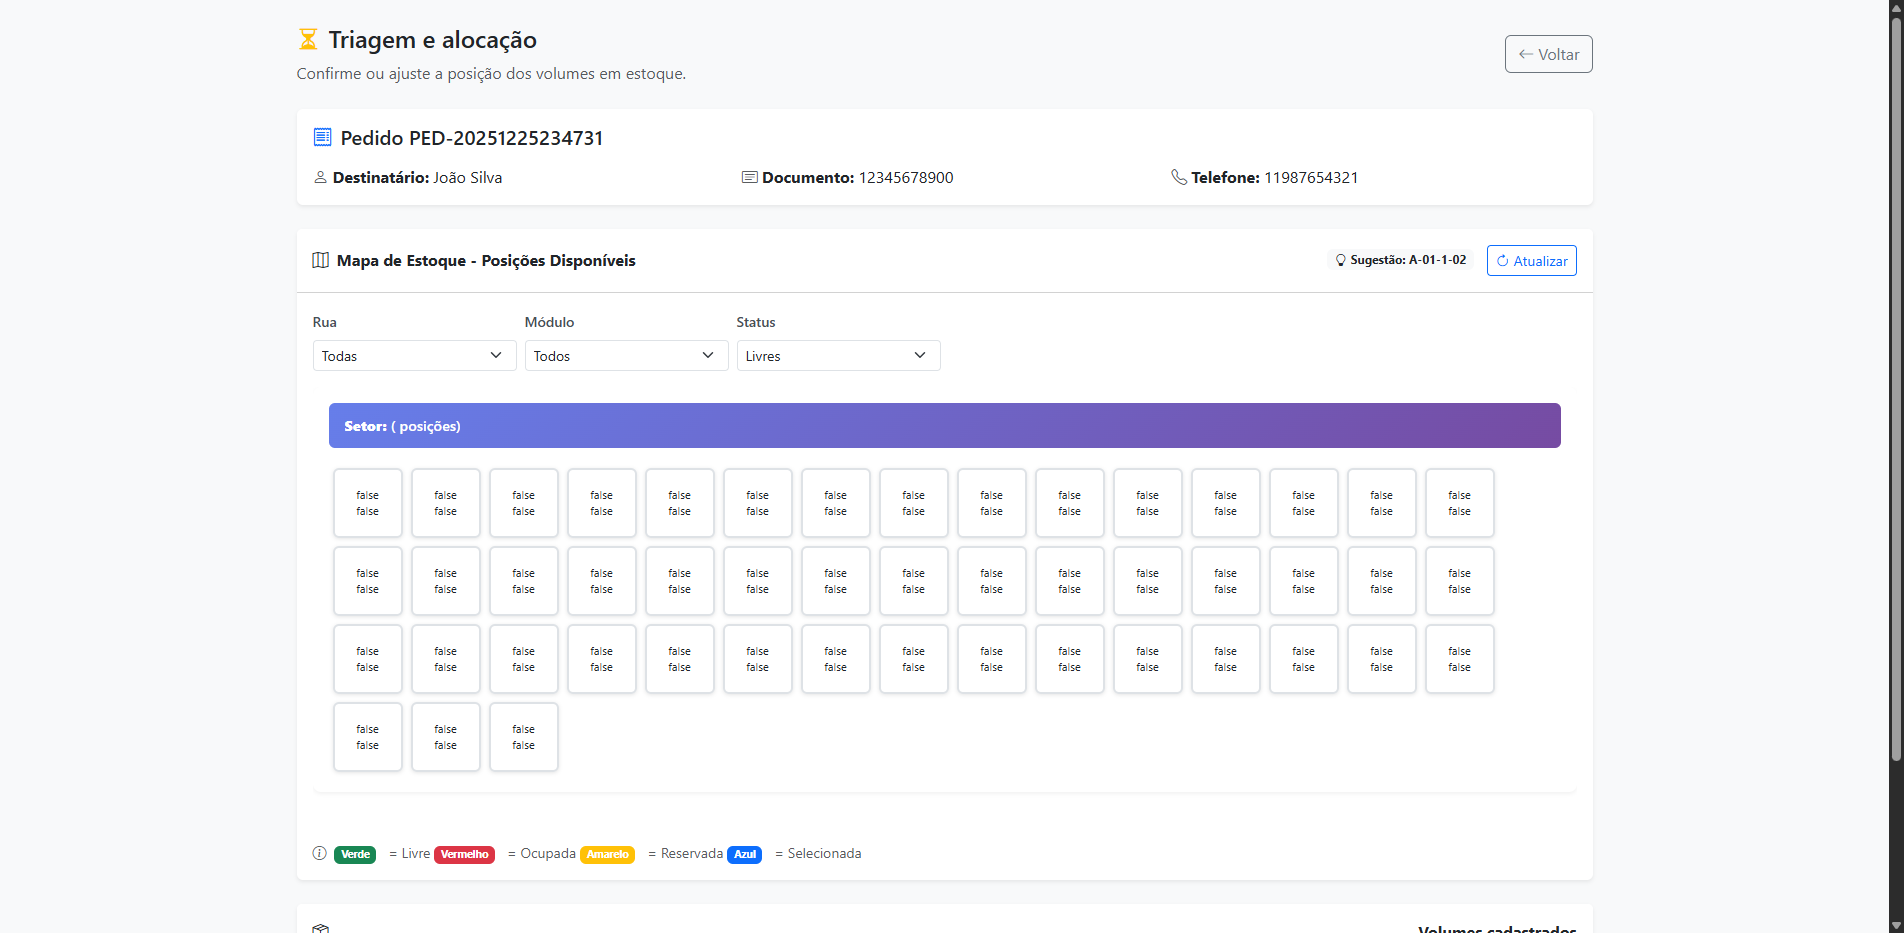This screenshot has width=1904, height=933.
Task: Click the person icon next to Destinatário
Action: click(x=320, y=177)
